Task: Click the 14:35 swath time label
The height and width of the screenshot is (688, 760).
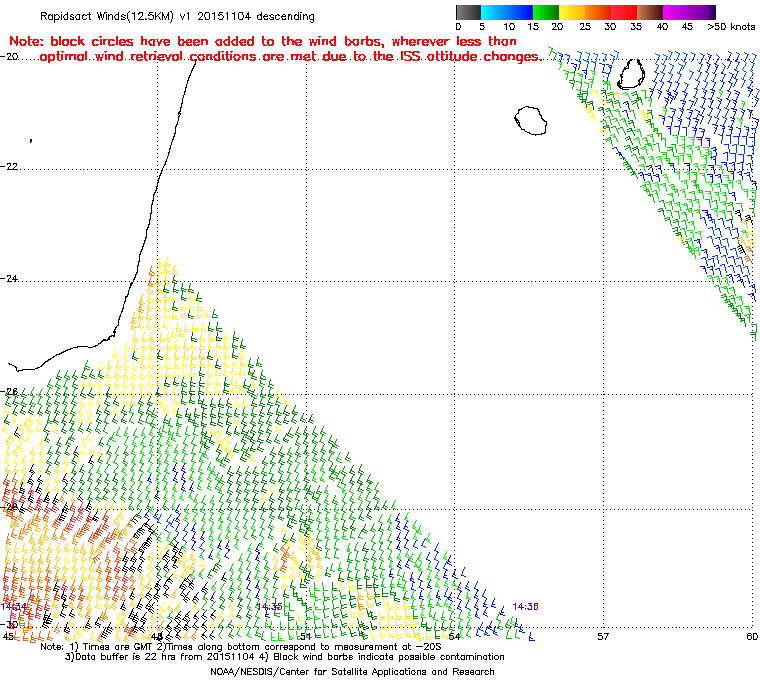Action: click(269, 607)
